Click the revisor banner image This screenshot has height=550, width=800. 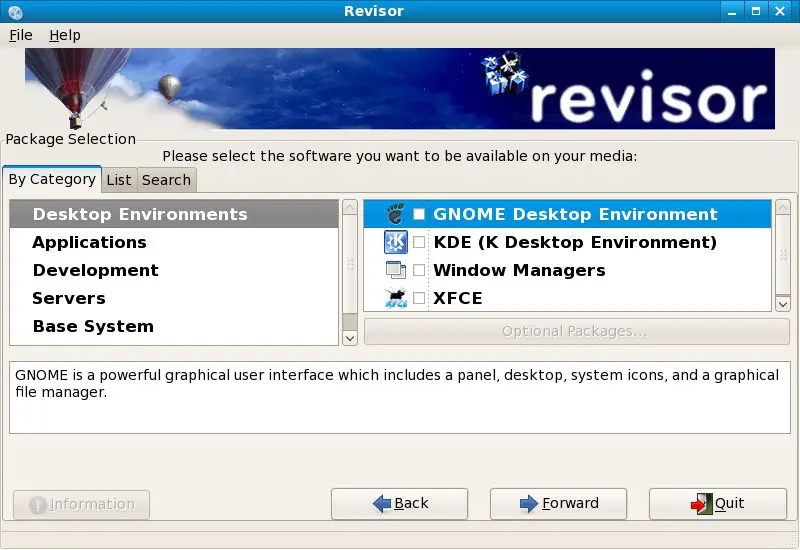[x=399, y=88]
